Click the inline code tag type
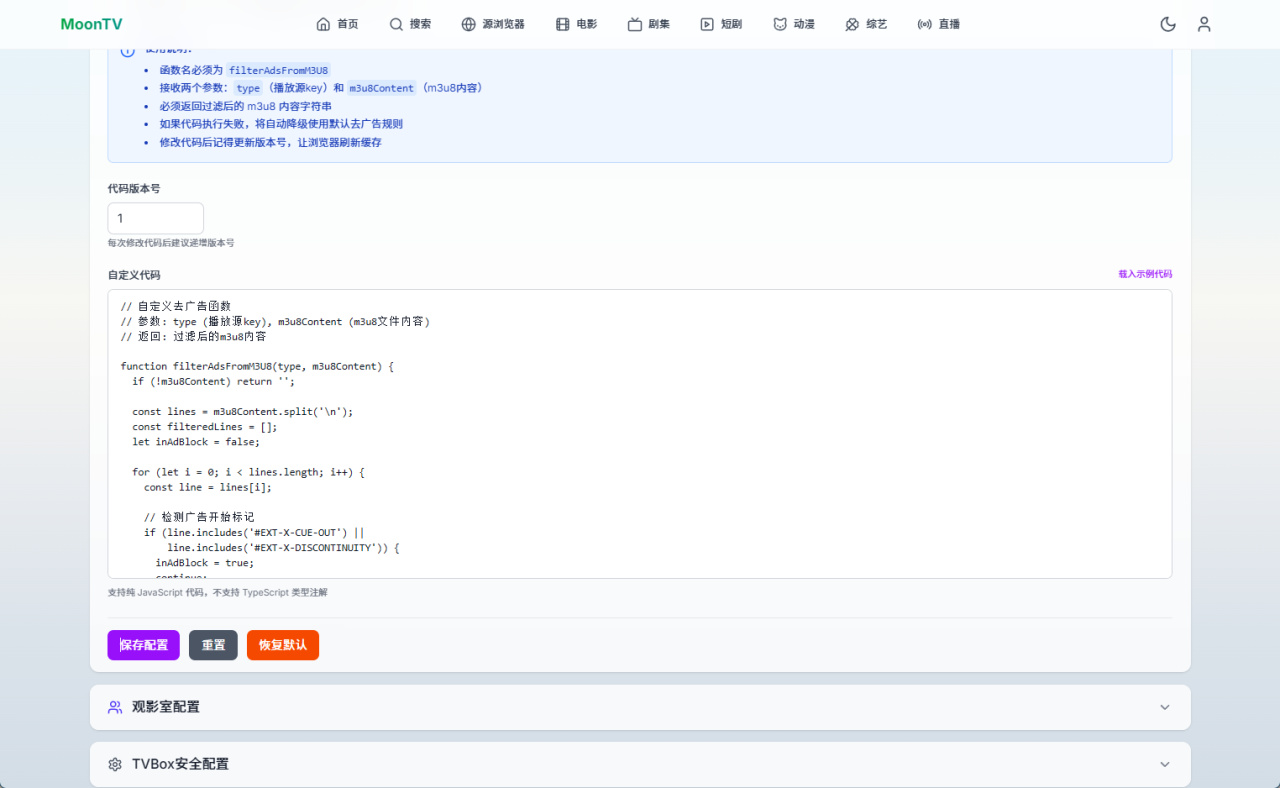 pos(248,88)
